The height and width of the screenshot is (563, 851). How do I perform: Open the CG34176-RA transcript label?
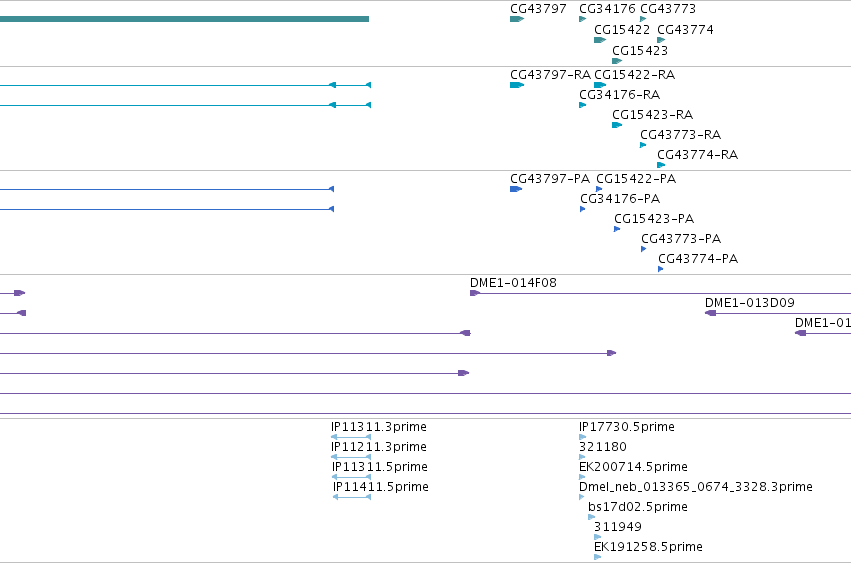(619, 94)
